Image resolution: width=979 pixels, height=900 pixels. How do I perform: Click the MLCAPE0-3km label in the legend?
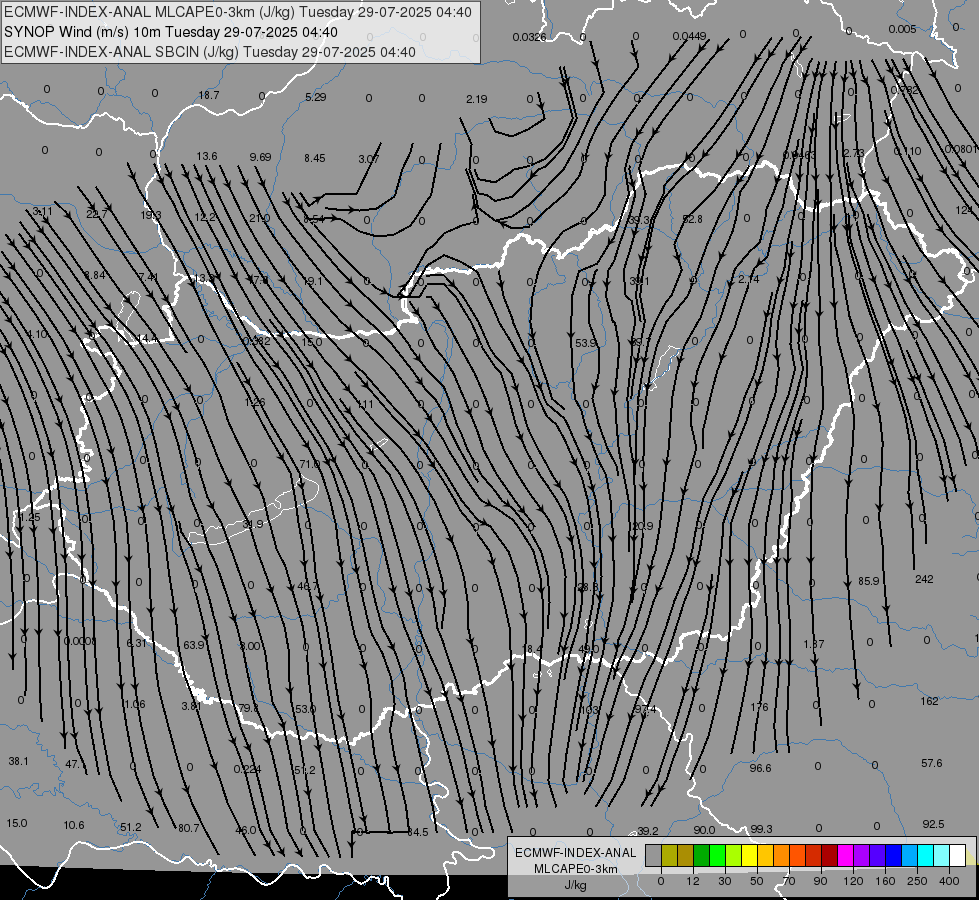point(575,869)
